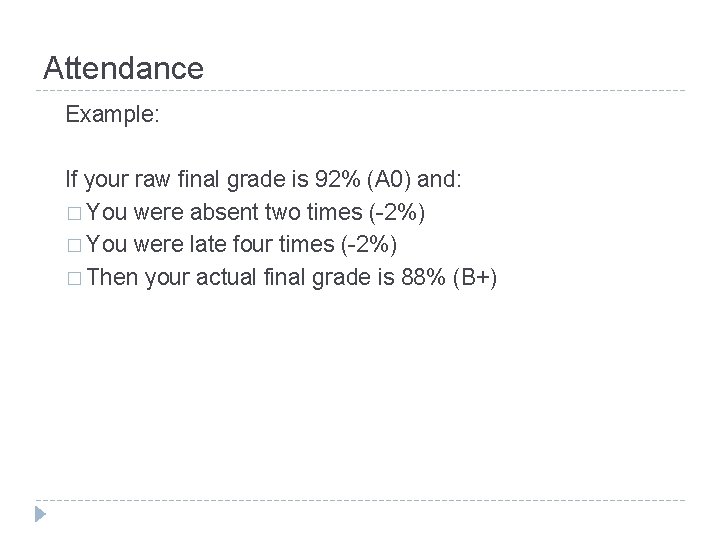Viewport: 720px width, 540px height.
Task: Click the bullet box before 'You were late'
Action: (73, 245)
